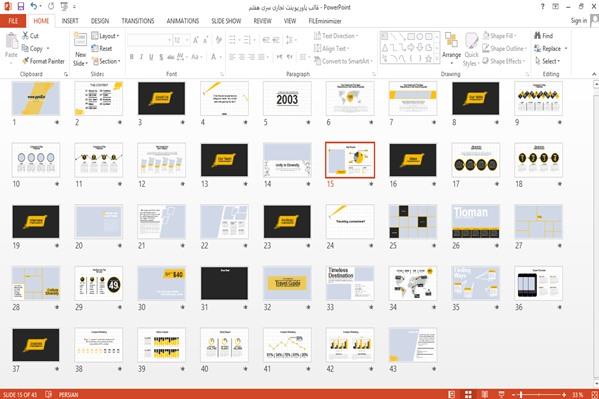
Task: Toggle text Shadow formatting
Action: coord(161,57)
